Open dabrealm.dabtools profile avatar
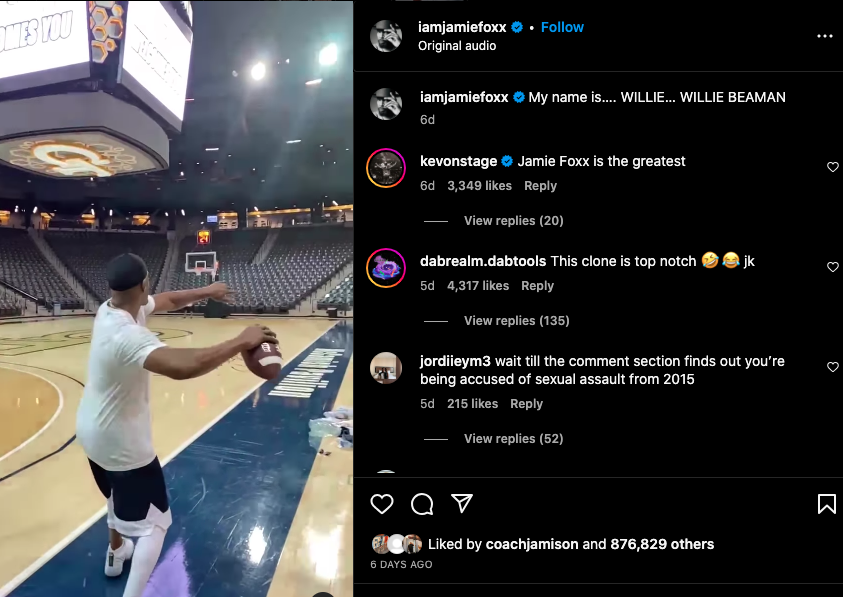 (386, 267)
